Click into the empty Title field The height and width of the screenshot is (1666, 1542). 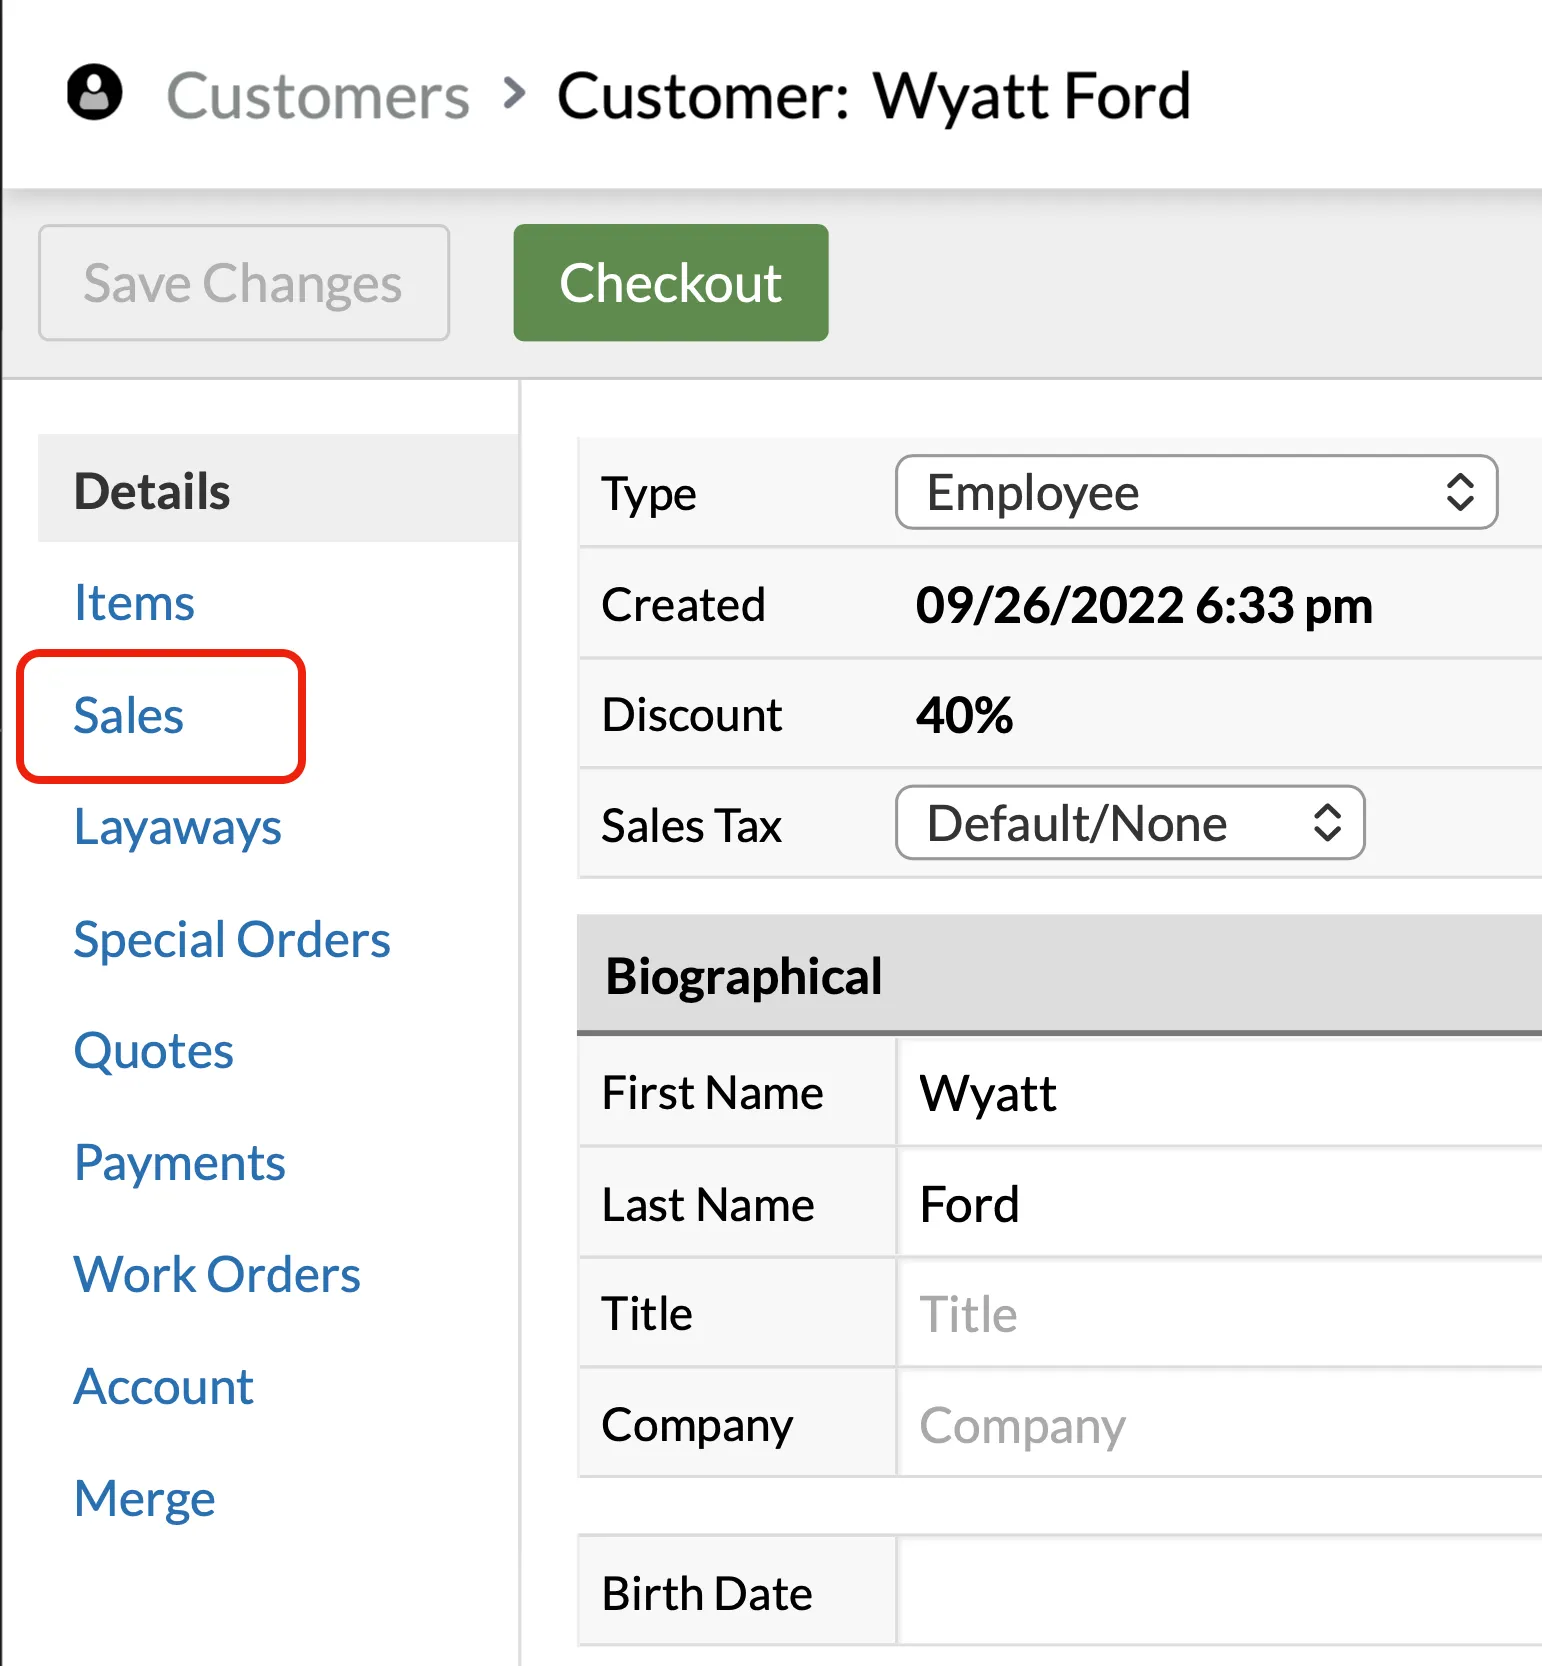[1220, 1314]
